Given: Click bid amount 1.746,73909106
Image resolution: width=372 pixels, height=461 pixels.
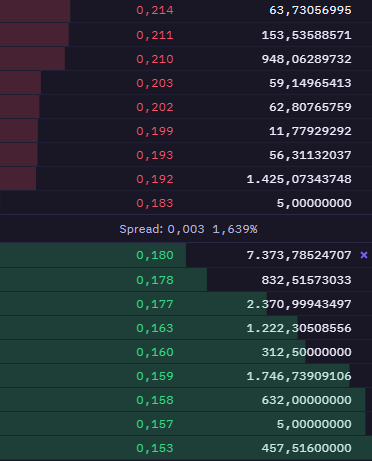Looking at the screenshot, I should (299, 376).
